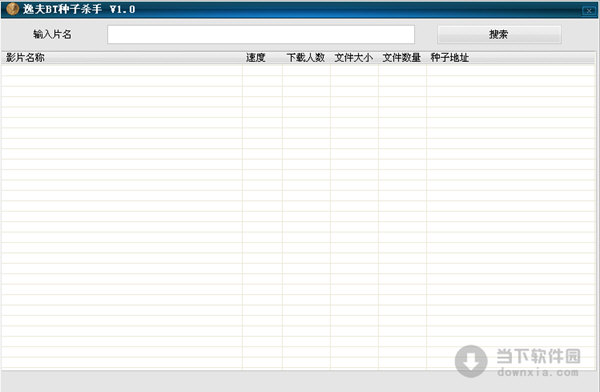Focus the 输入片名 search input field
The height and width of the screenshot is (392, 600).
pyautogui.click(x=261, y=34)
